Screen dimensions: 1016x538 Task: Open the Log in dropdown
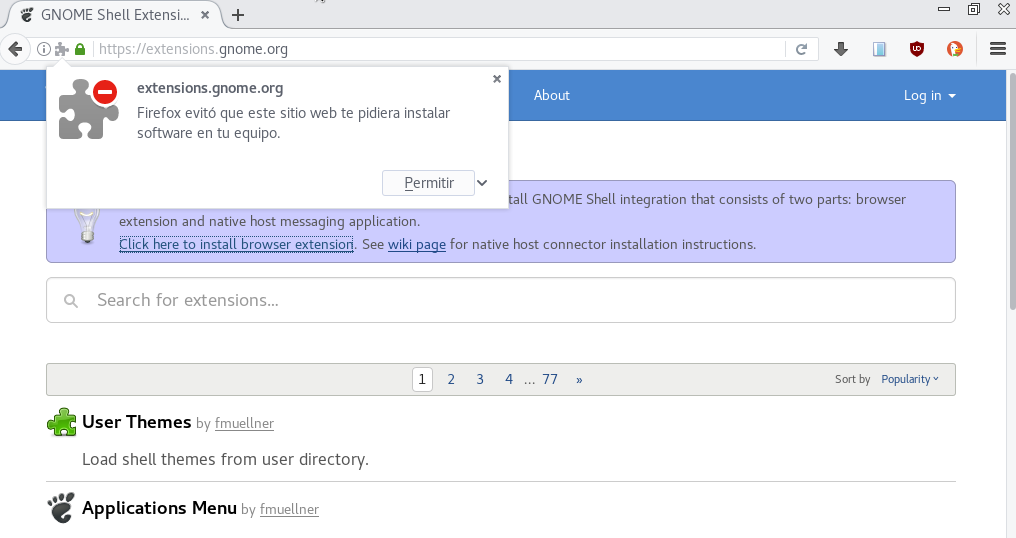[930, 96]
